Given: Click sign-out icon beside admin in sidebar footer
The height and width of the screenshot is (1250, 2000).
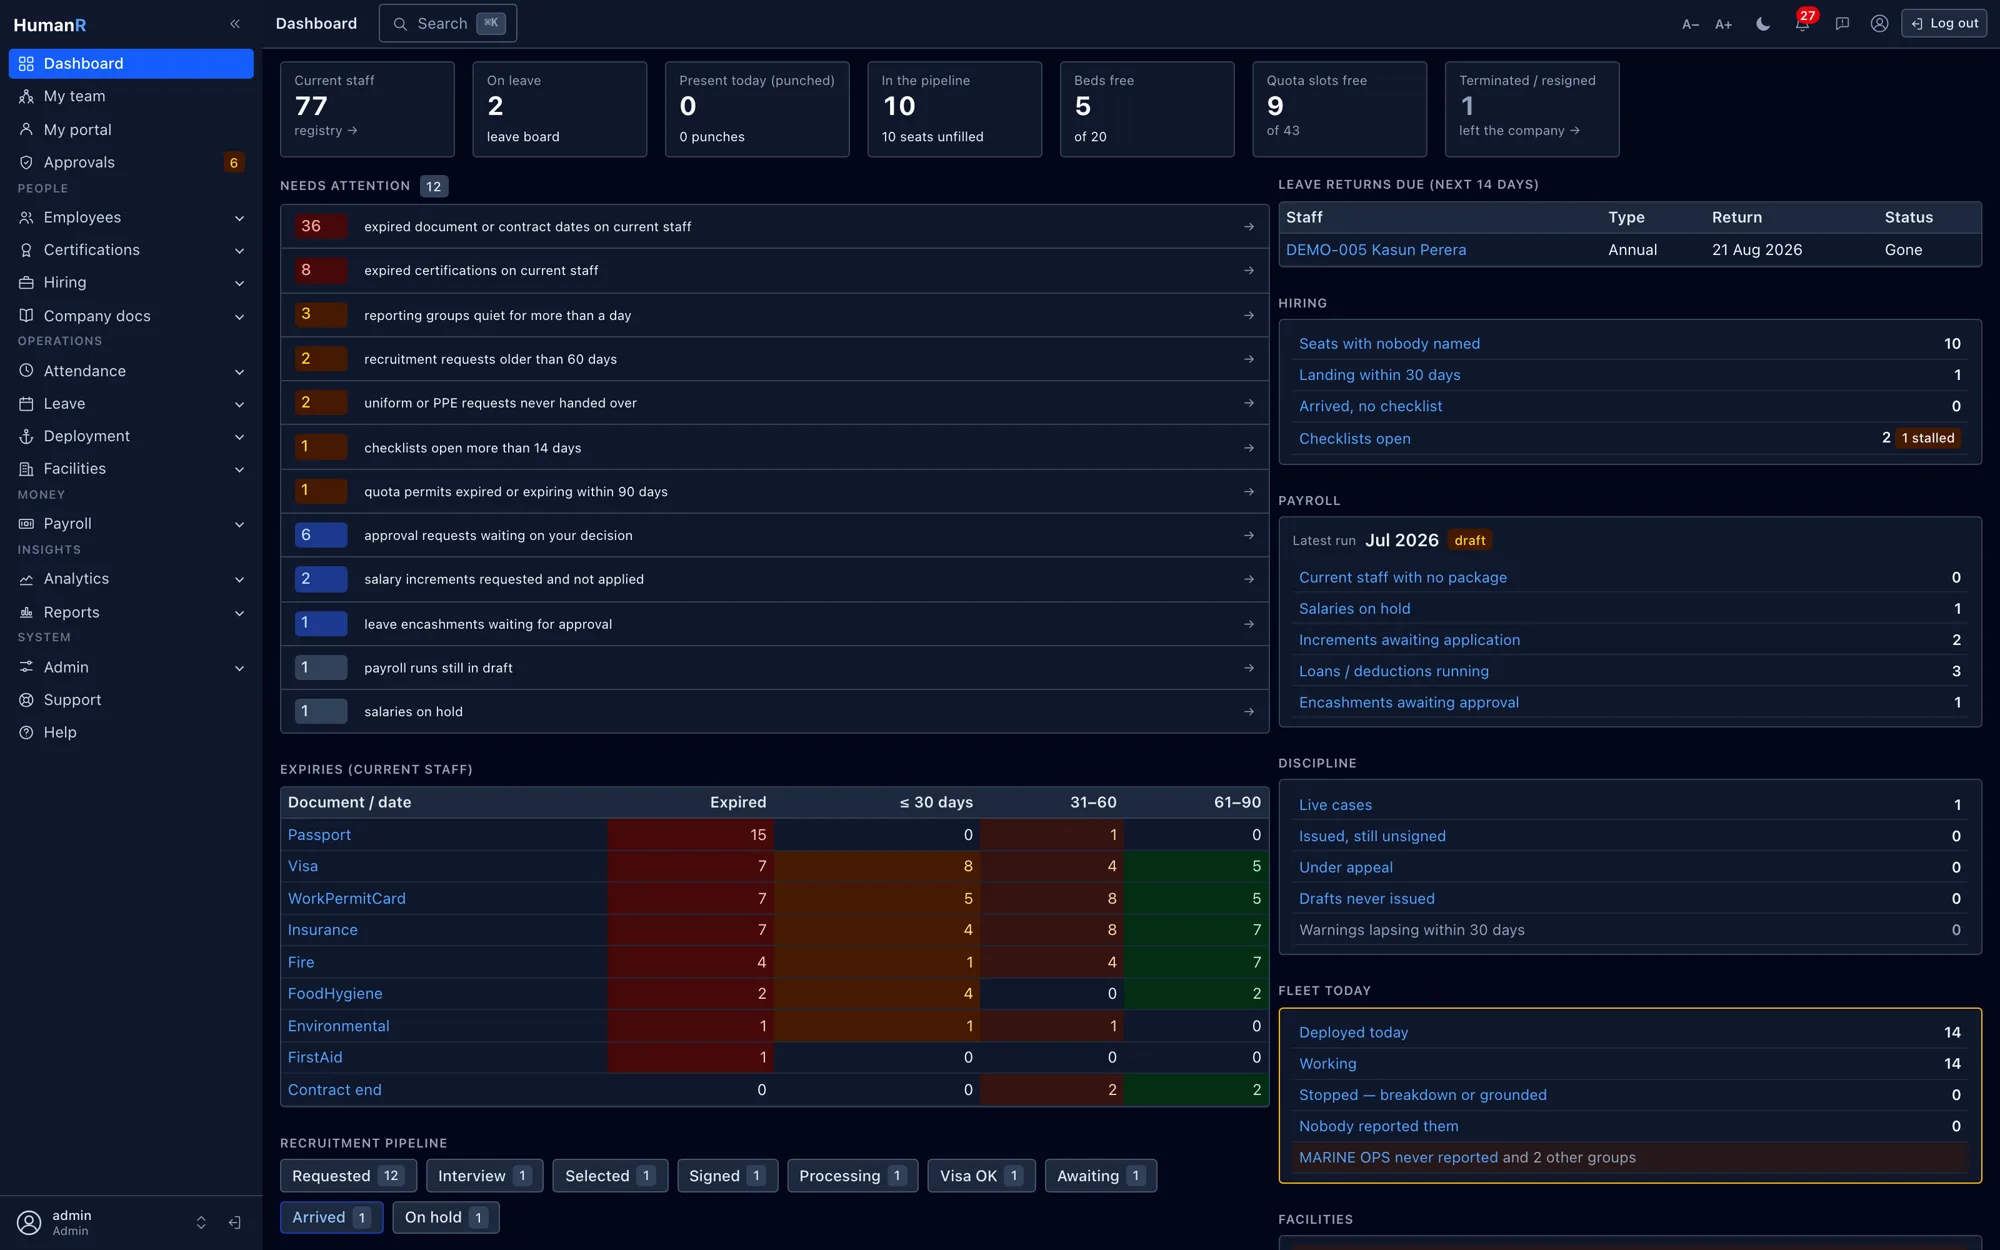Looking at the screenshot, I should [x=235, y=1222].
